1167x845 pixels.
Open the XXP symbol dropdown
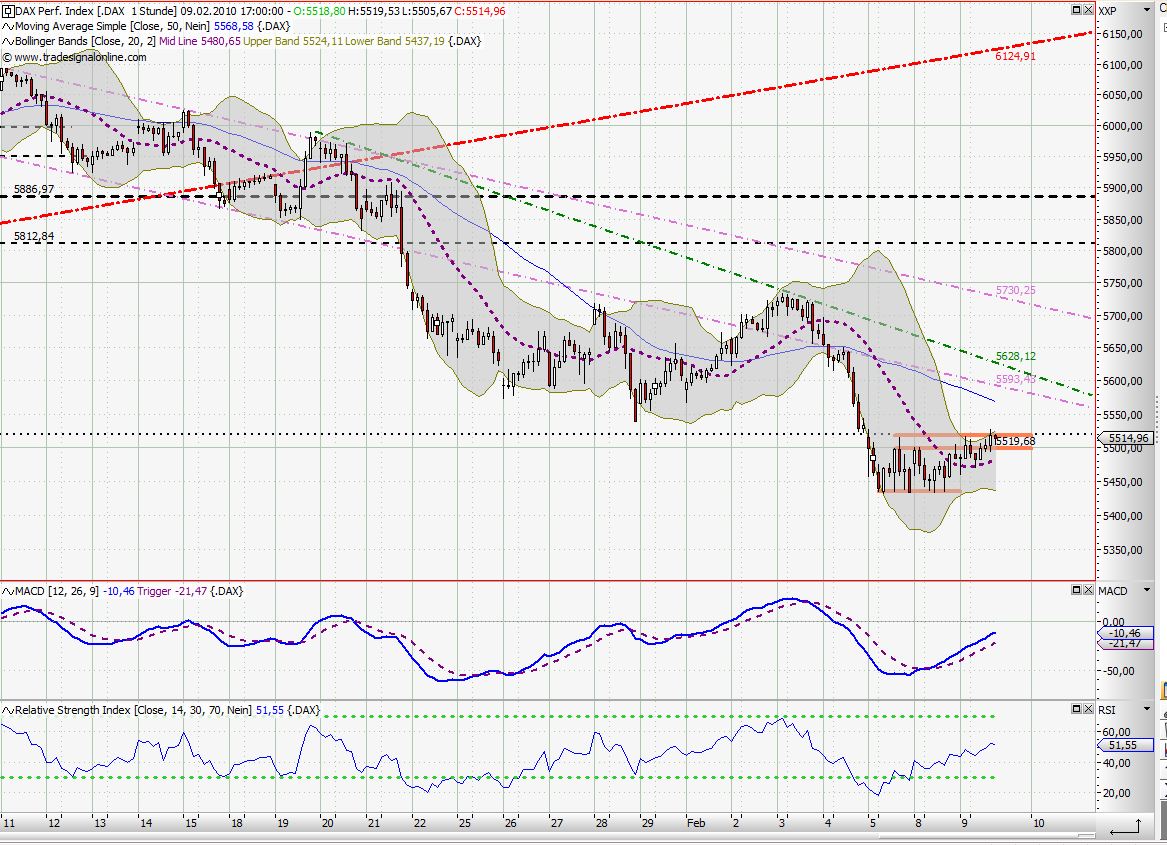coord(1147,11)
